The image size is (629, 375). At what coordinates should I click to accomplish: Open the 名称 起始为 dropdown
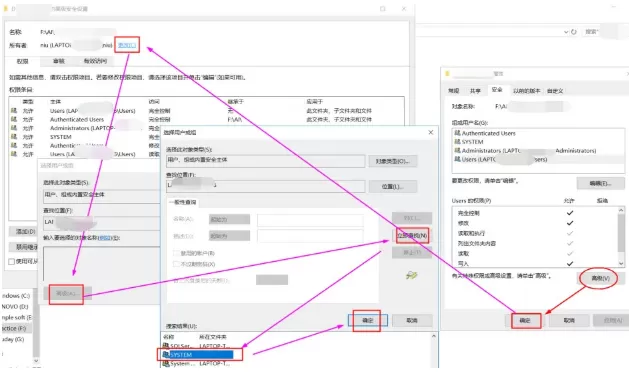coord(229,219)
